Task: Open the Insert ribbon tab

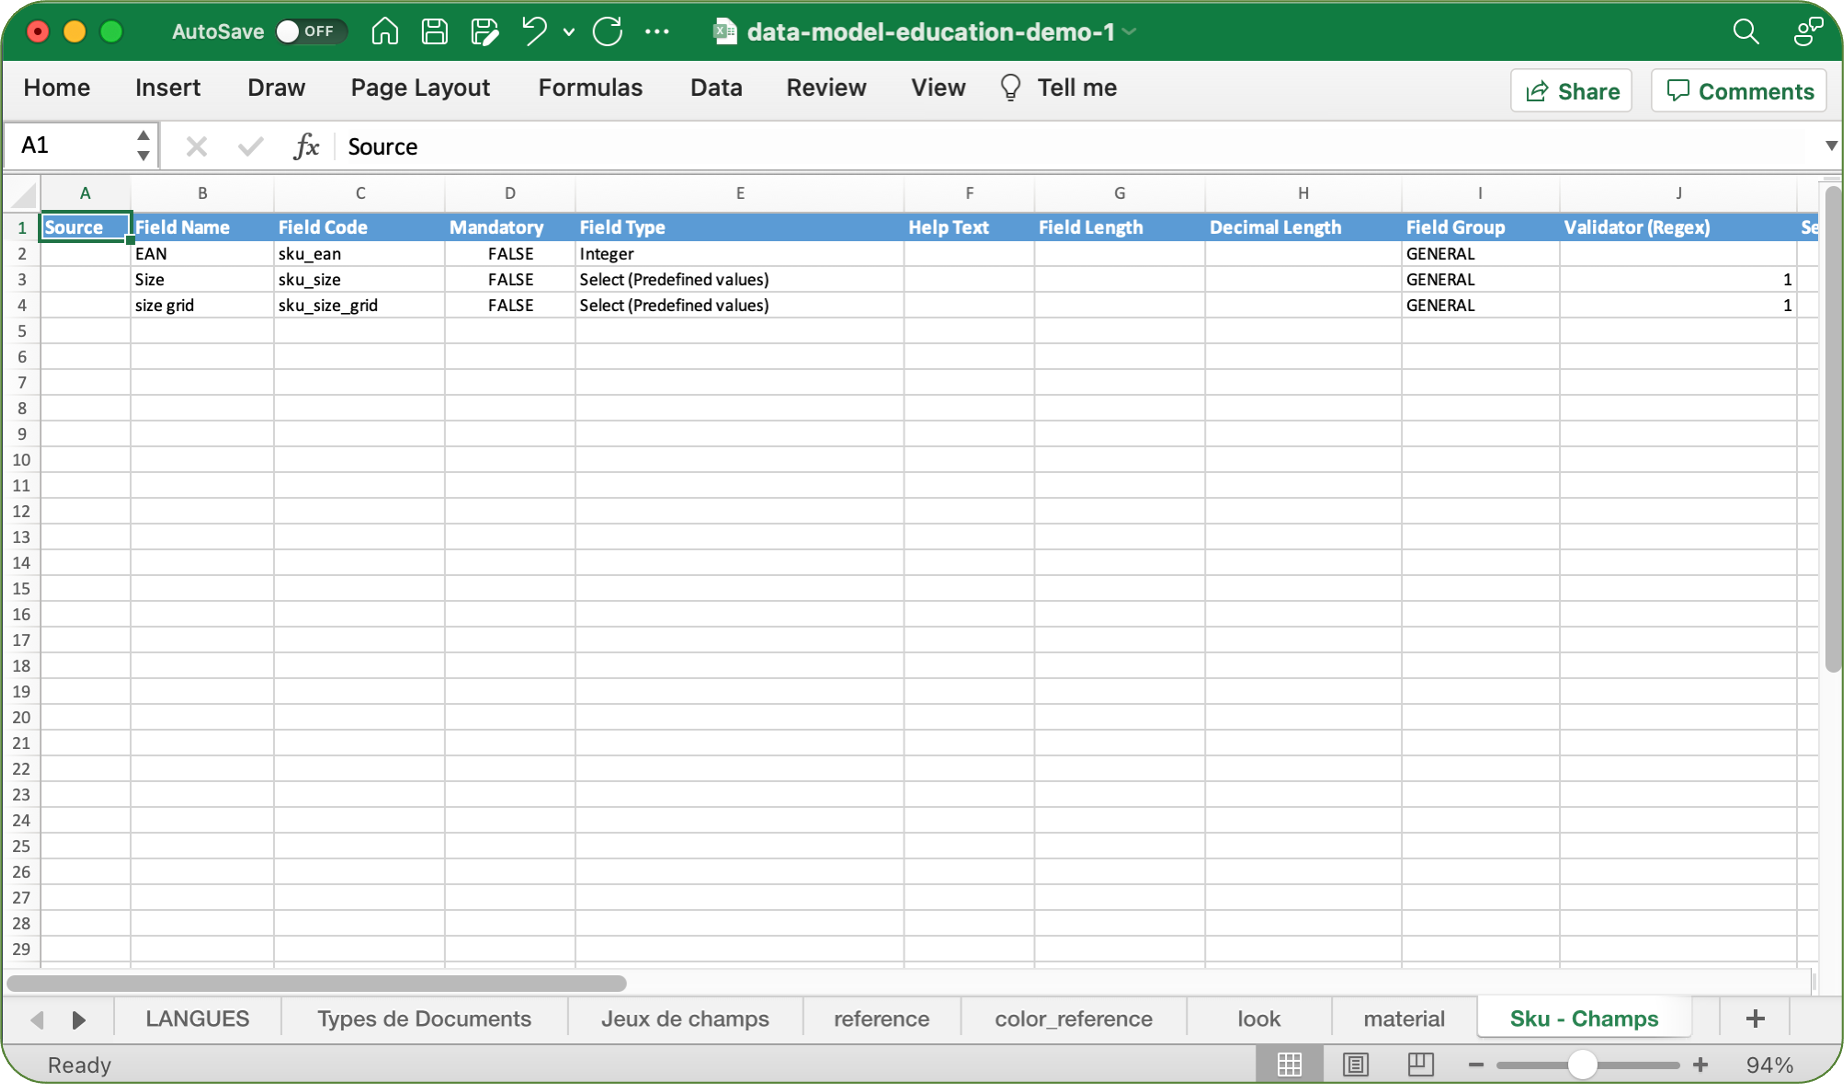Action: click(168, 88)
